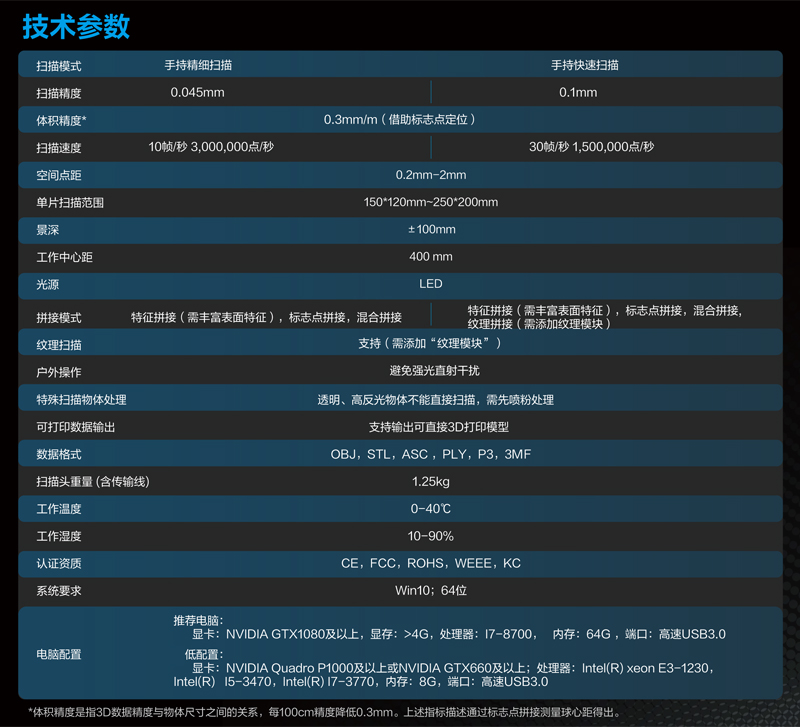Click the OBJ, STL, ASC data formats text
800x727 pixels.
coord(431,454)
